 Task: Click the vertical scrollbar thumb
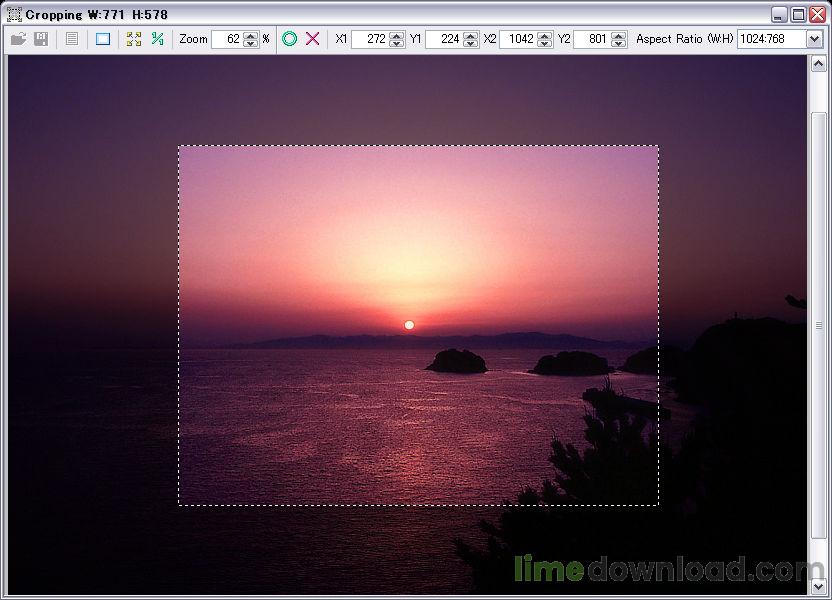tap(819, 325)
